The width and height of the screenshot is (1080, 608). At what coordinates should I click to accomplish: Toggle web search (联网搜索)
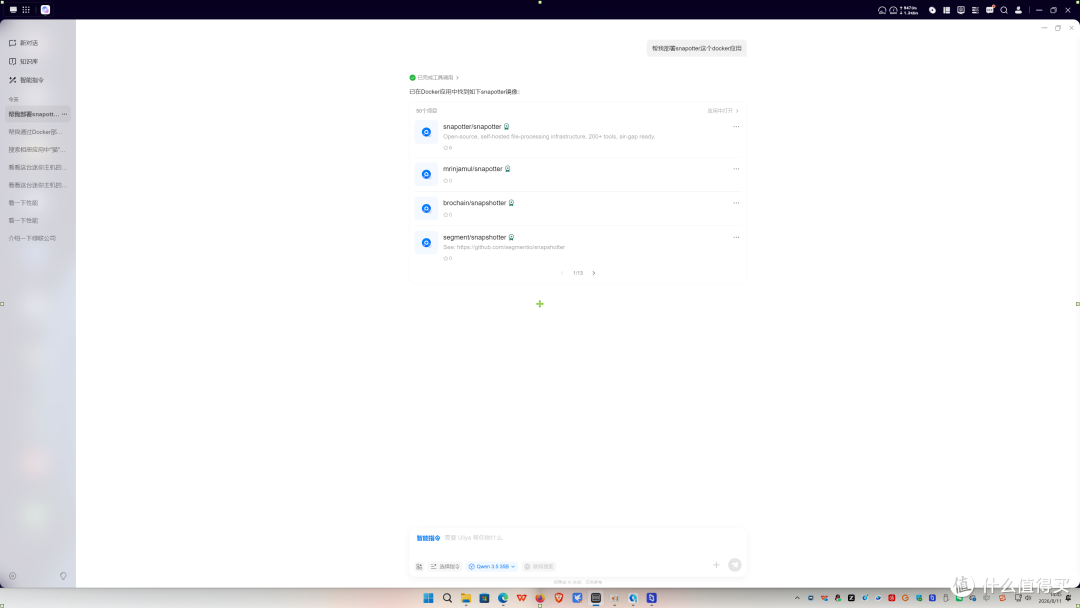point(539,567)
